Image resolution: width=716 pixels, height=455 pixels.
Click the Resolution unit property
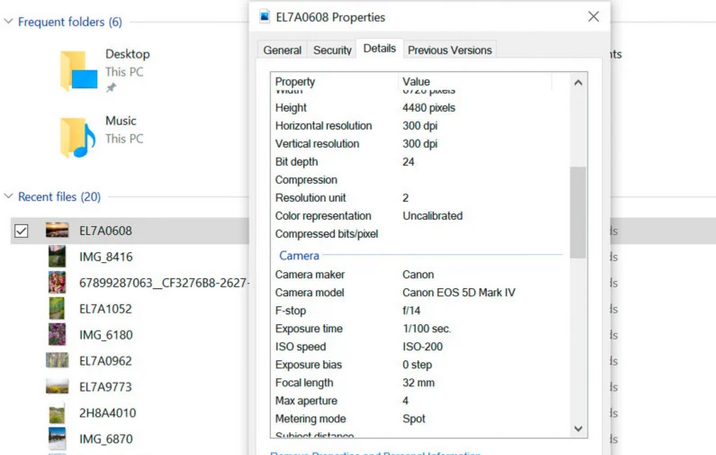pos(311,198)
